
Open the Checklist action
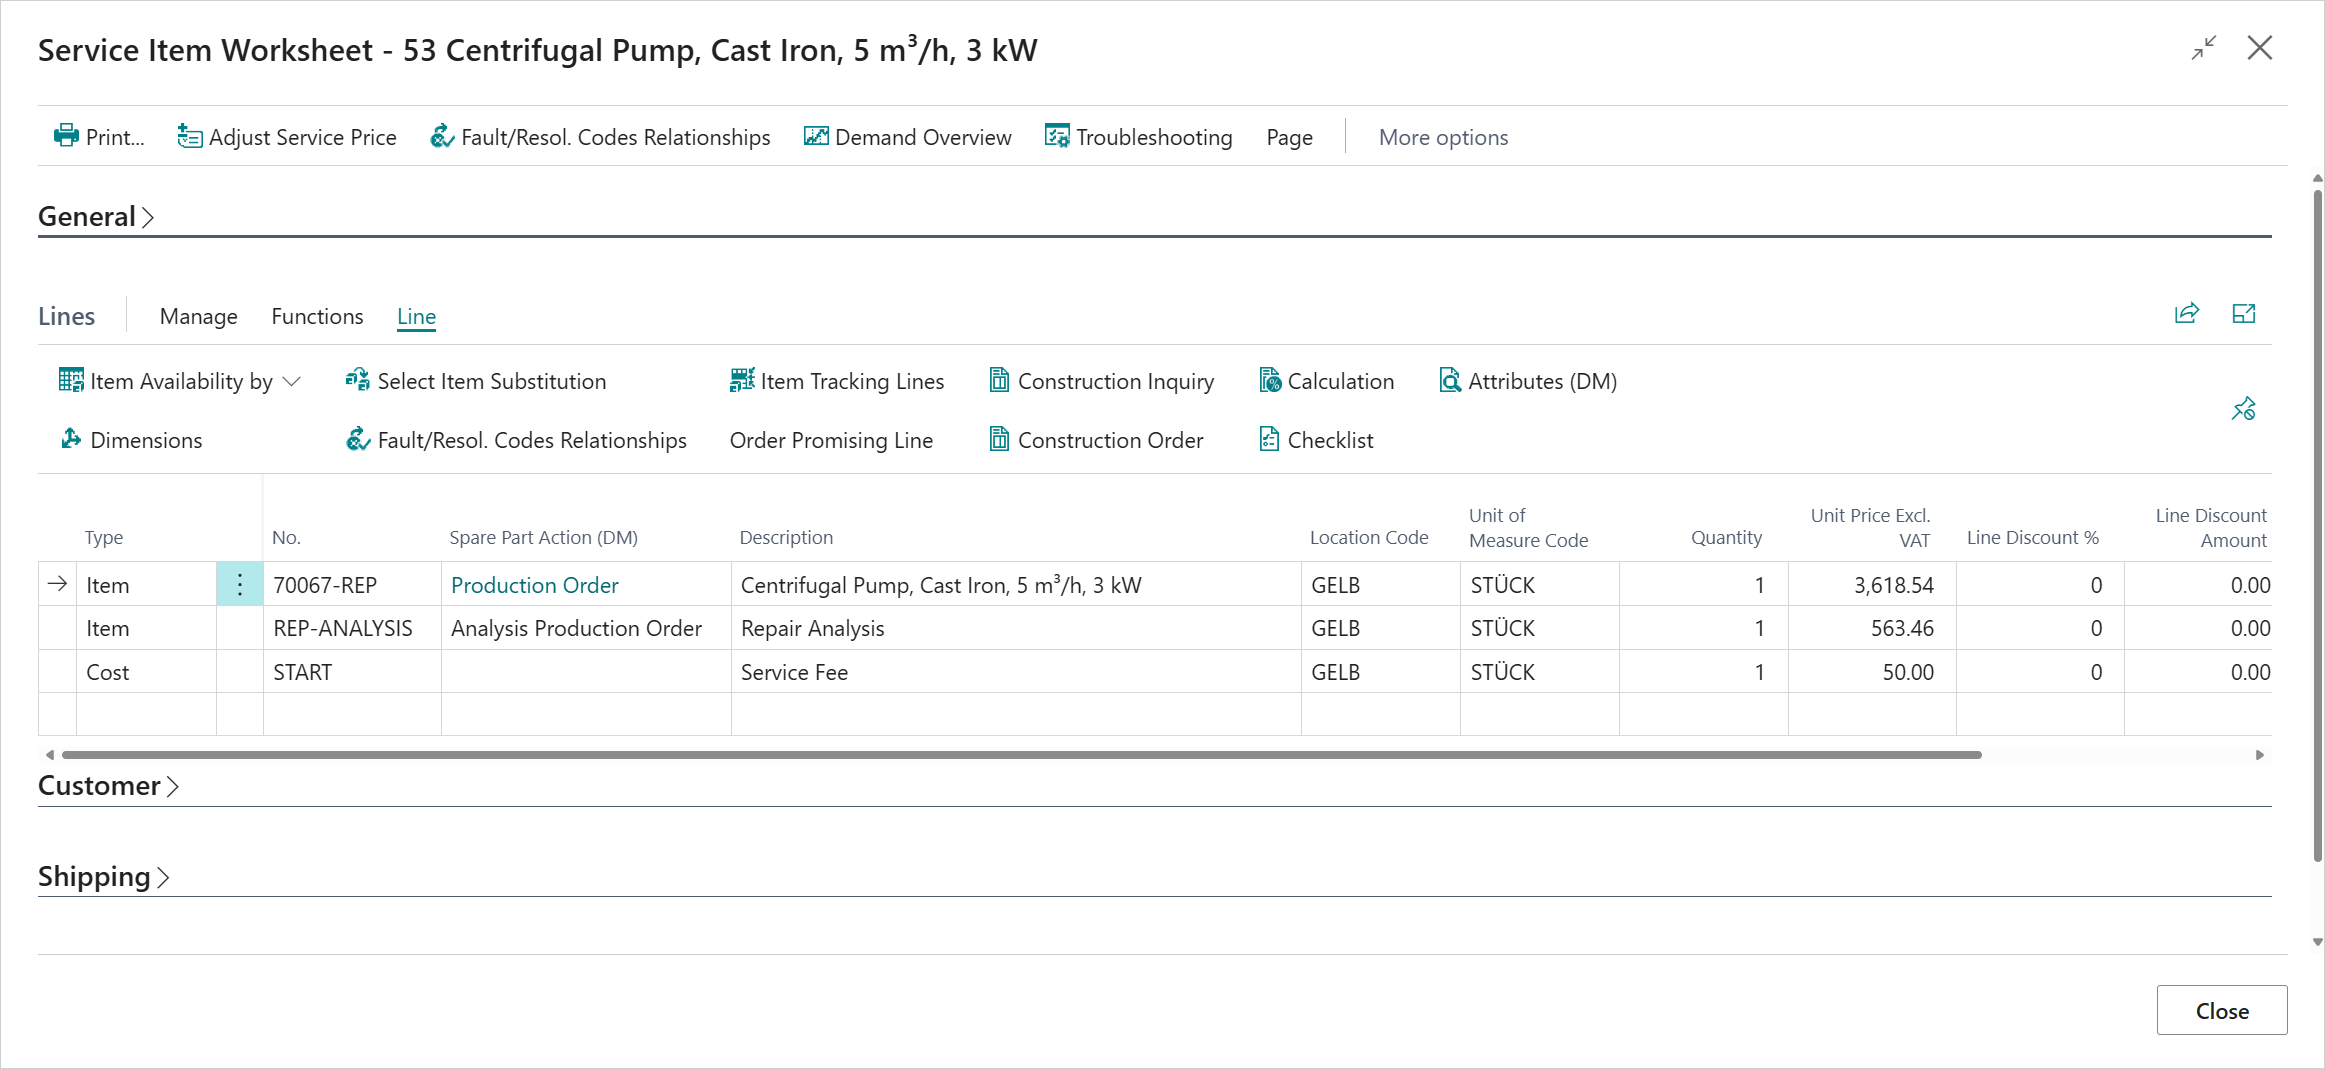[x=1316, y=440]
